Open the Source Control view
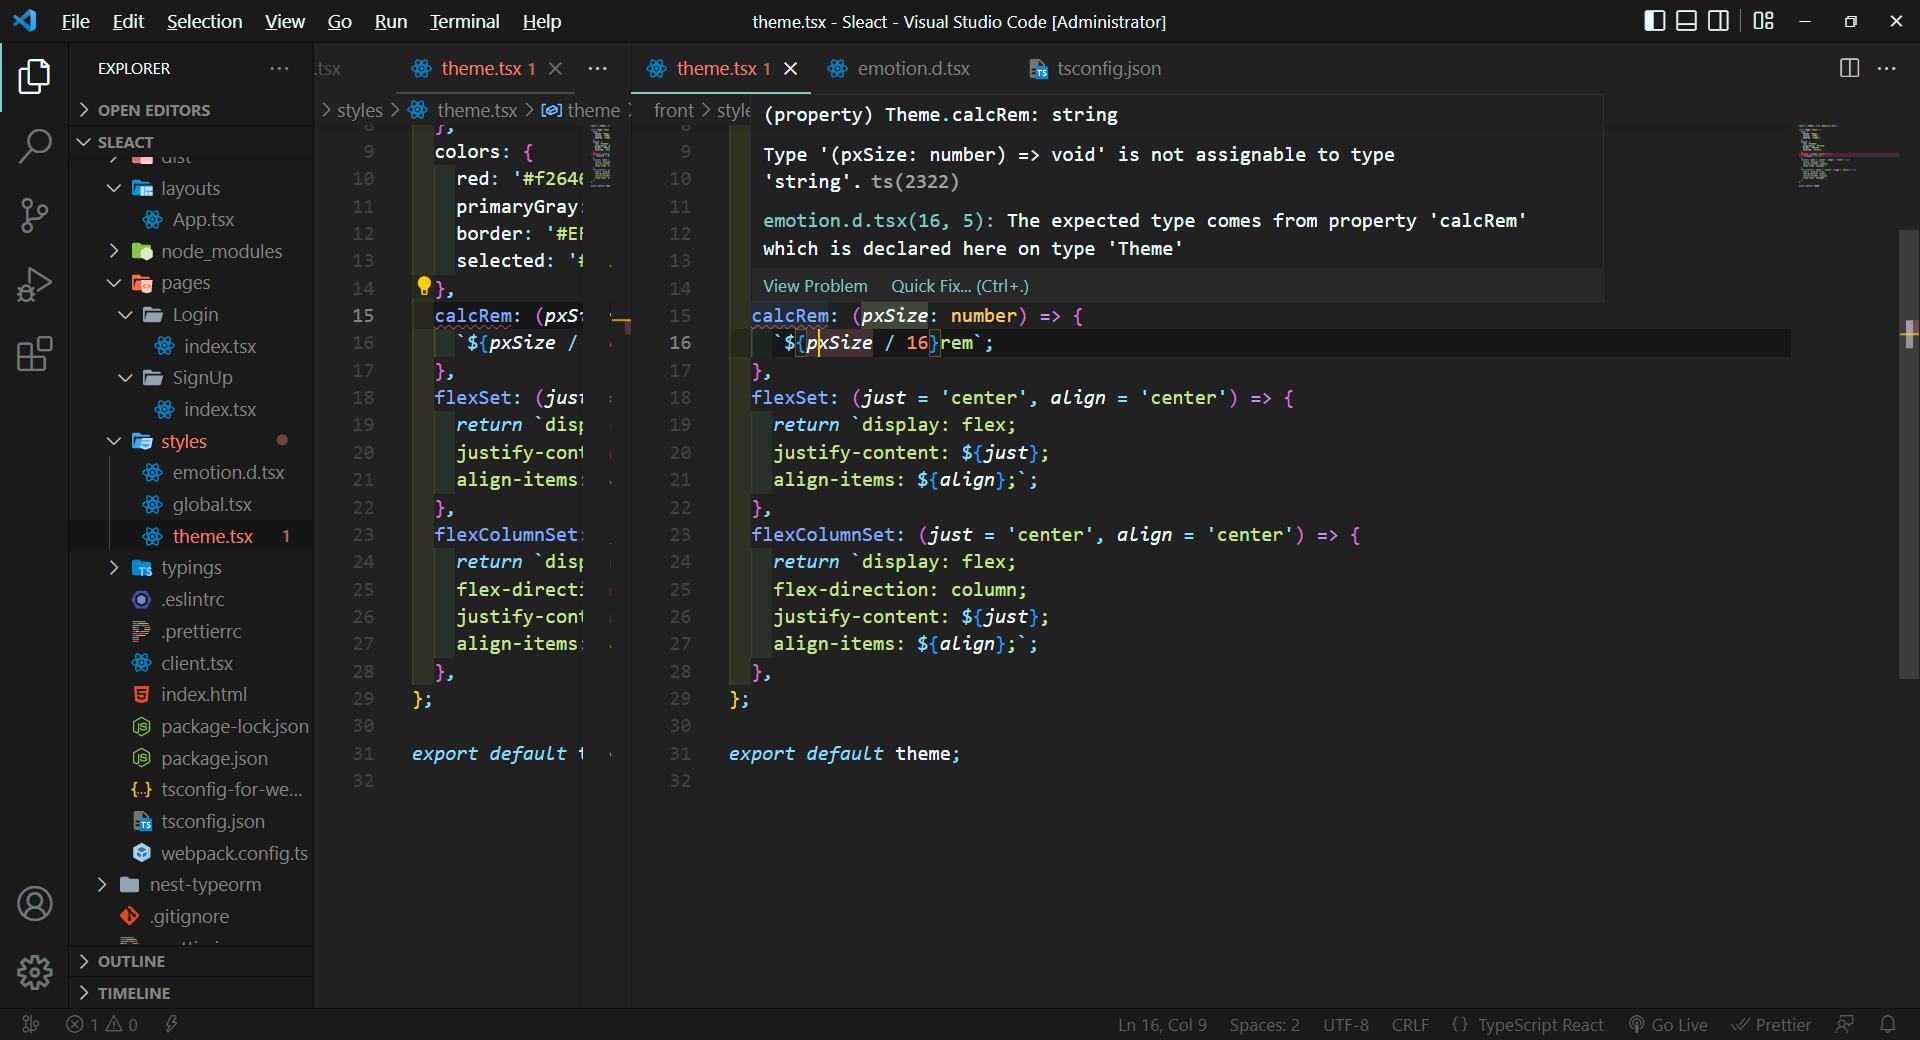Image resolution: width=1920 pixels, height=1040 pixels. click(34, 215)
